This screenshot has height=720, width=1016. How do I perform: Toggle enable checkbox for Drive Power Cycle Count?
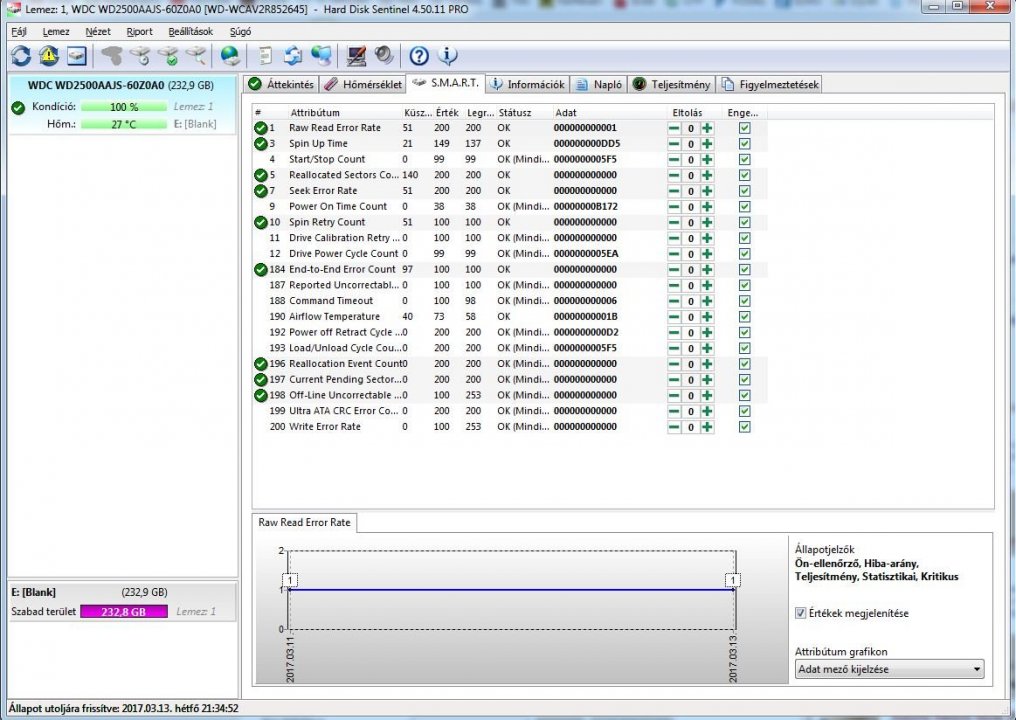pyautogui.click(x=745, y=254)
